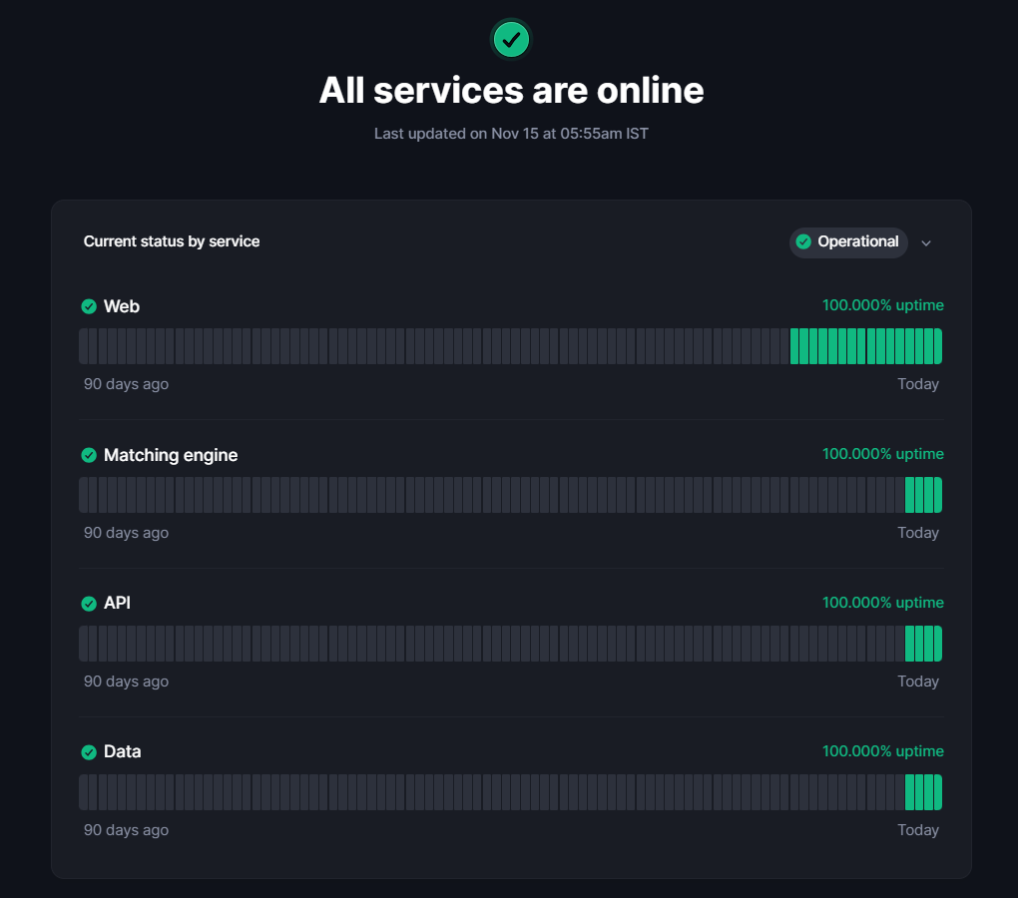Click the first grey bar in Web timeline

pos(84,346)
